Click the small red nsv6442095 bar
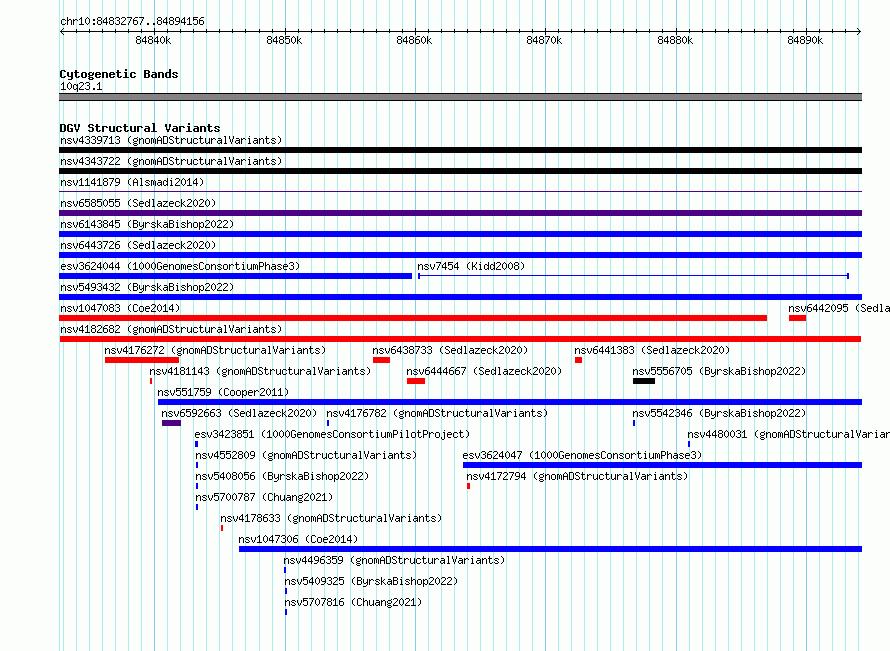Screen dimensions: 890x651 pyautogui.click(x=797, y=318)
